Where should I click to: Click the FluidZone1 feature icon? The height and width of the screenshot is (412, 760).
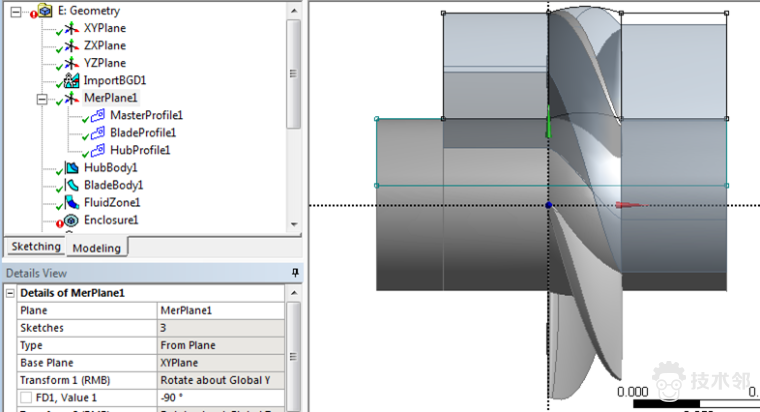tap(72, 203)
